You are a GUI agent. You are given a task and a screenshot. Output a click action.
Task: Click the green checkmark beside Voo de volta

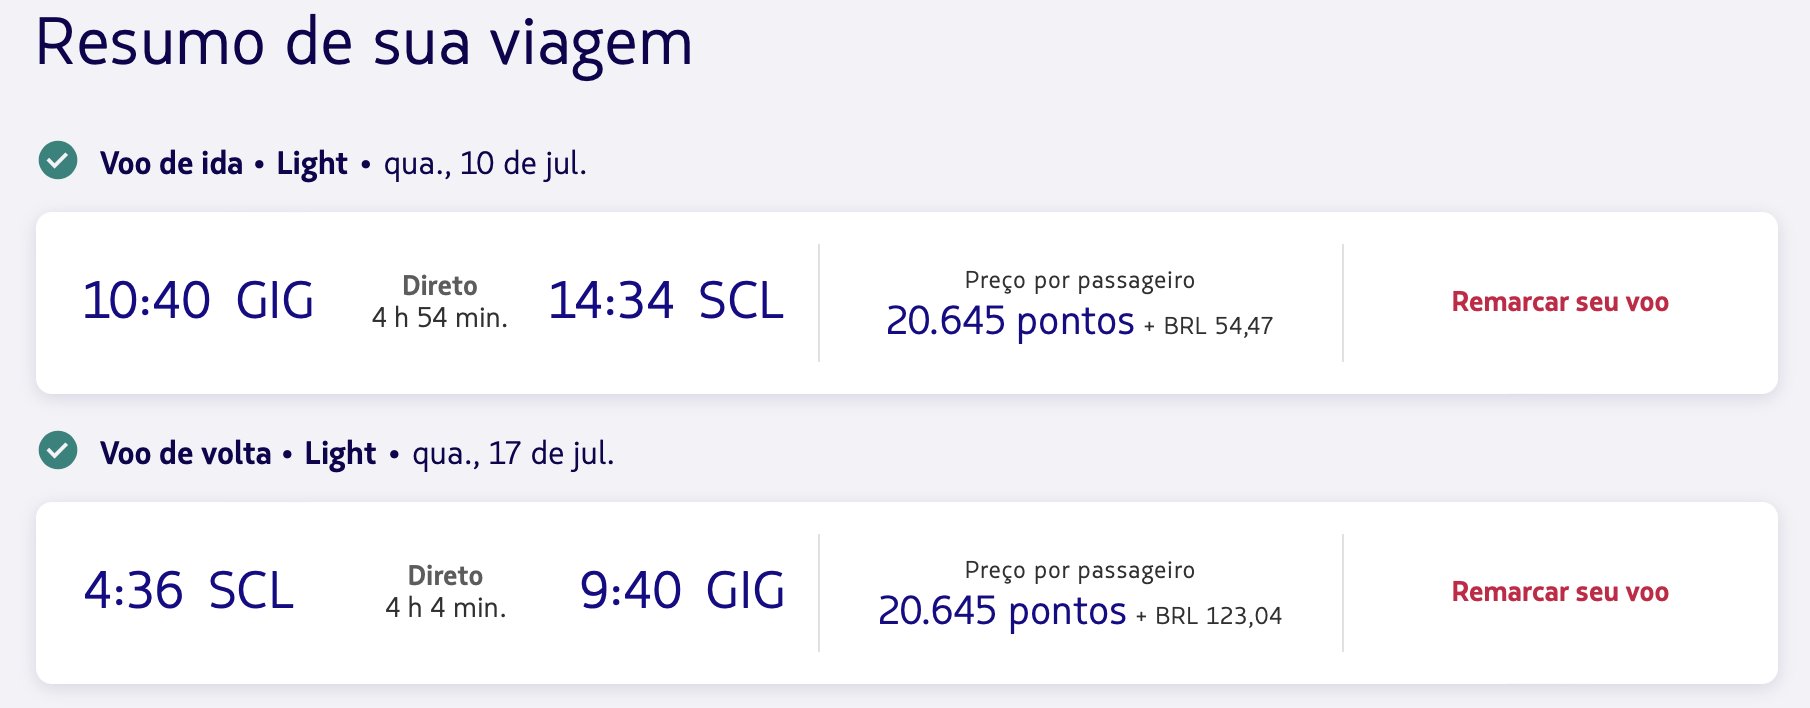pos(58,450)
